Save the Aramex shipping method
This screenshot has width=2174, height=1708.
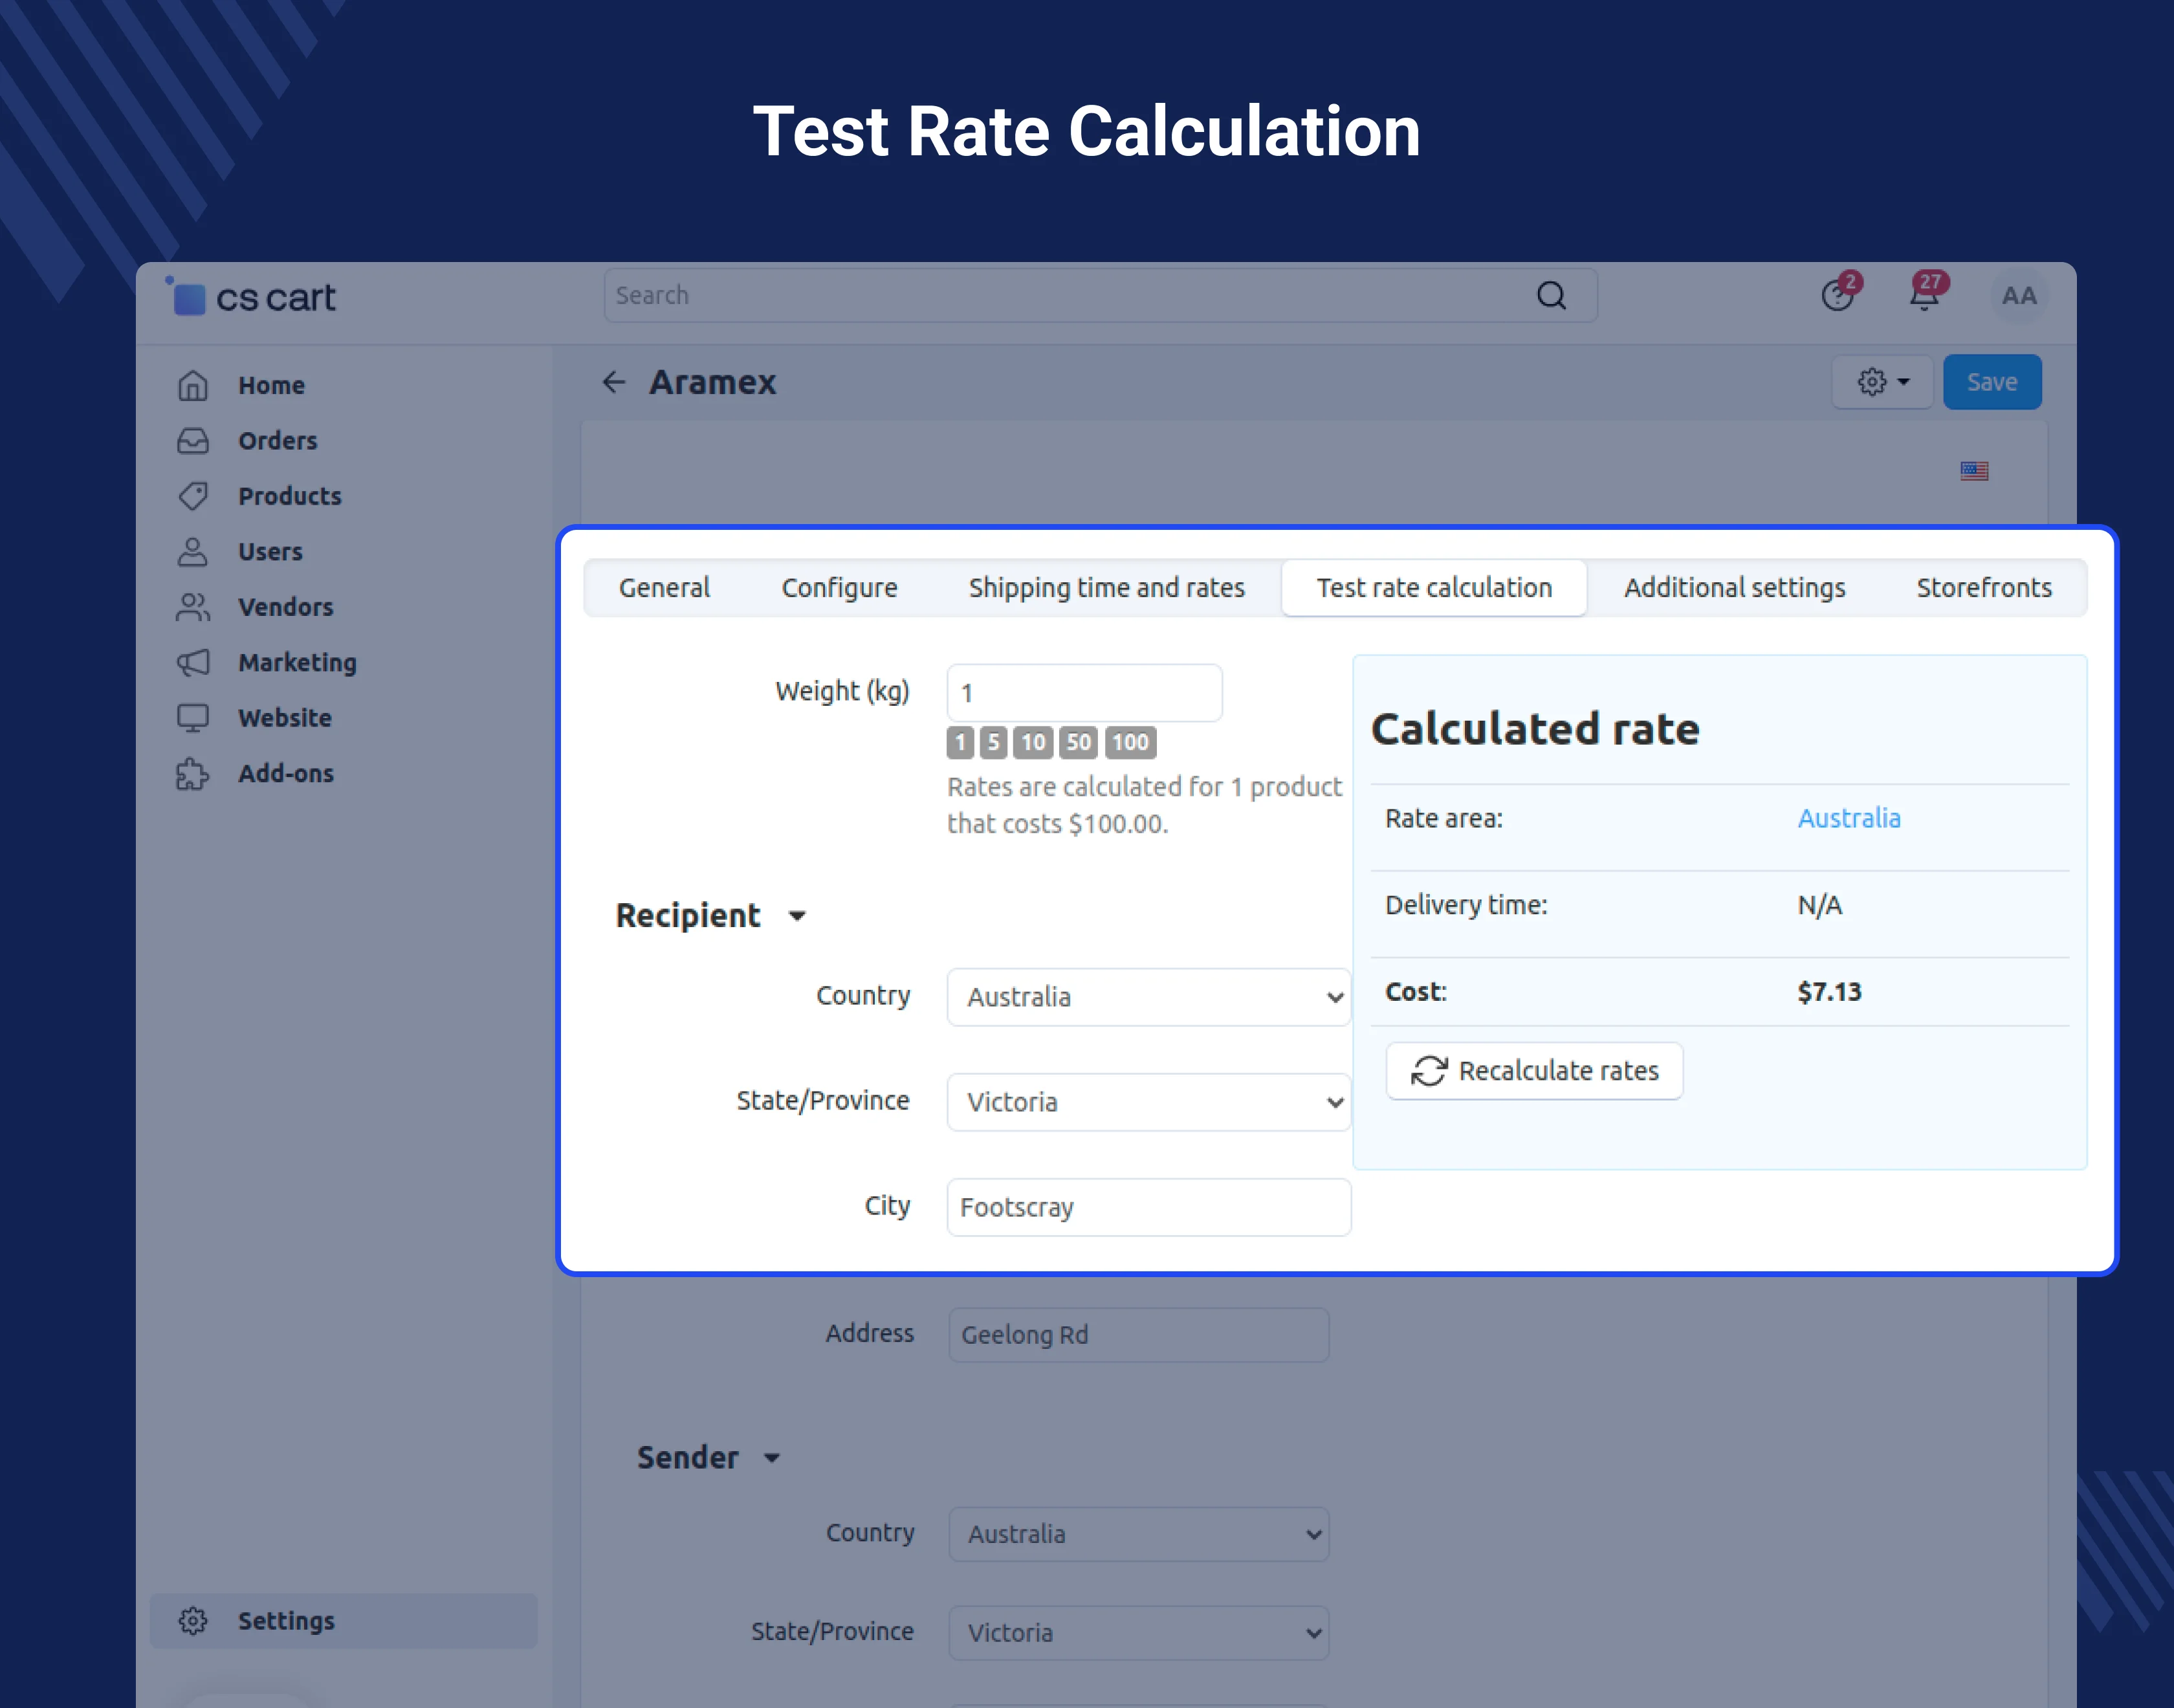[x=1991, y=382]
